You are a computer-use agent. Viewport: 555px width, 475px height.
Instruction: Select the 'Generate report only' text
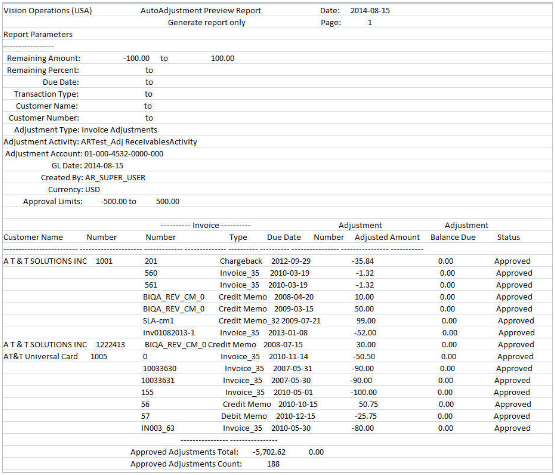click(x=206, y=23)
